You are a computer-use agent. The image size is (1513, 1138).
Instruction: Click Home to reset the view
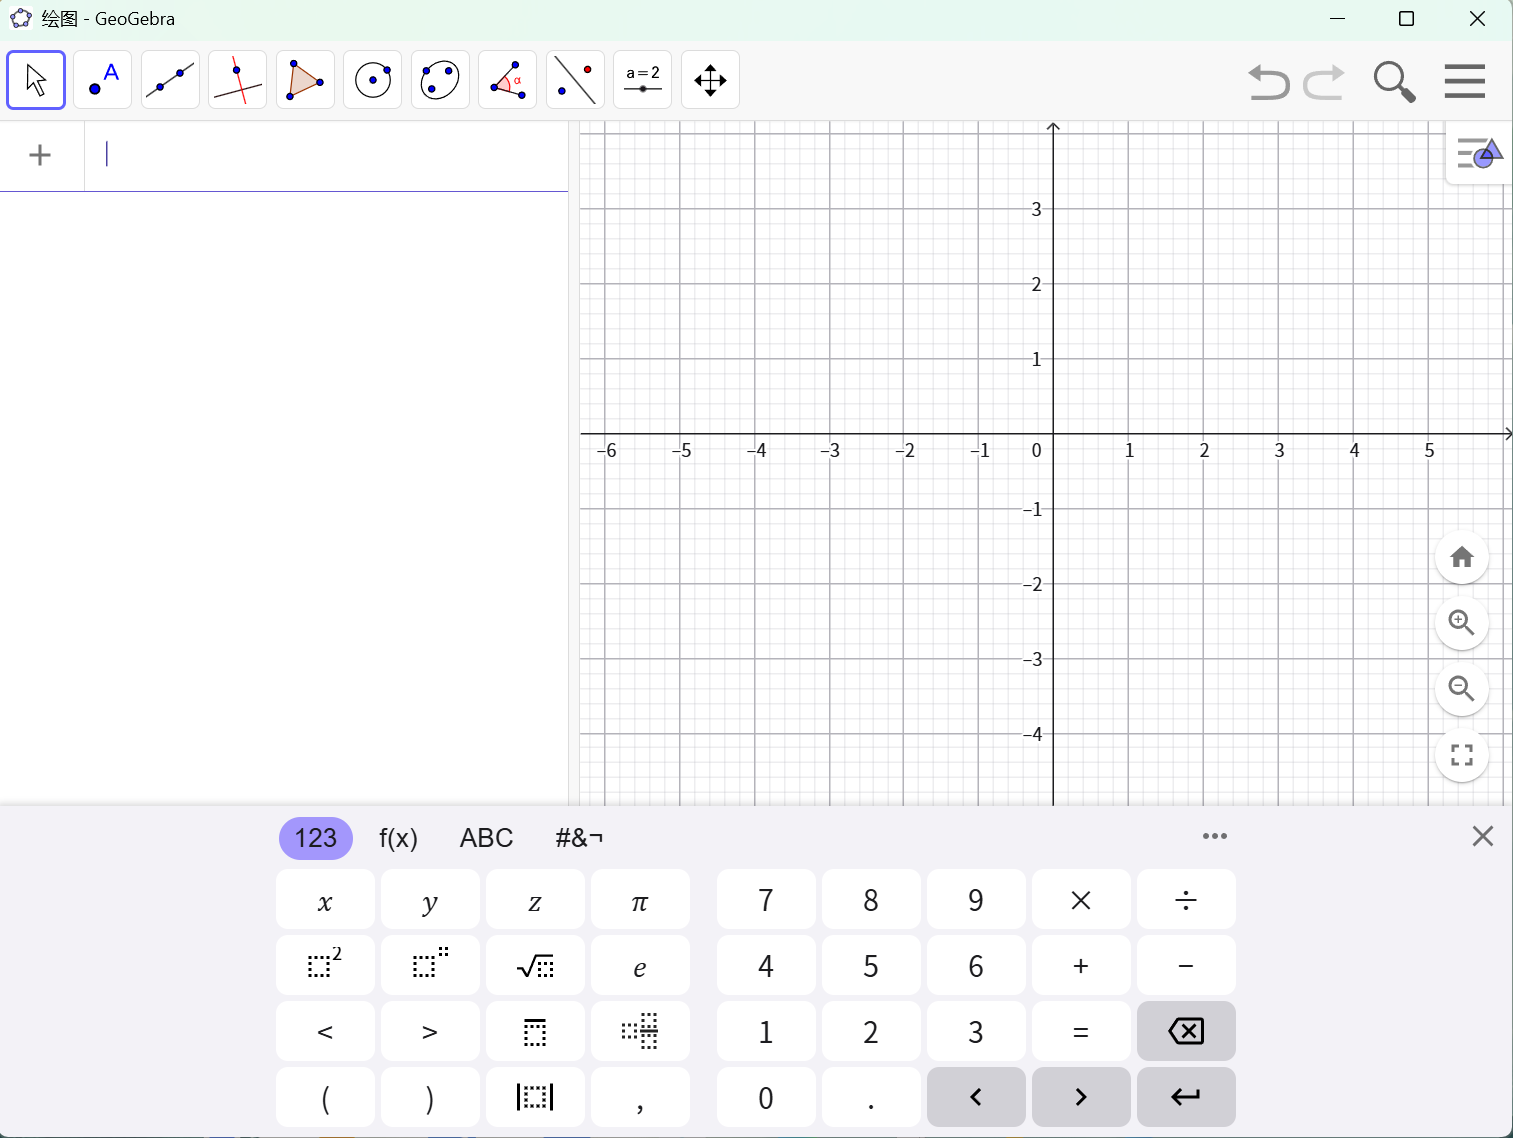(1461, 557)
